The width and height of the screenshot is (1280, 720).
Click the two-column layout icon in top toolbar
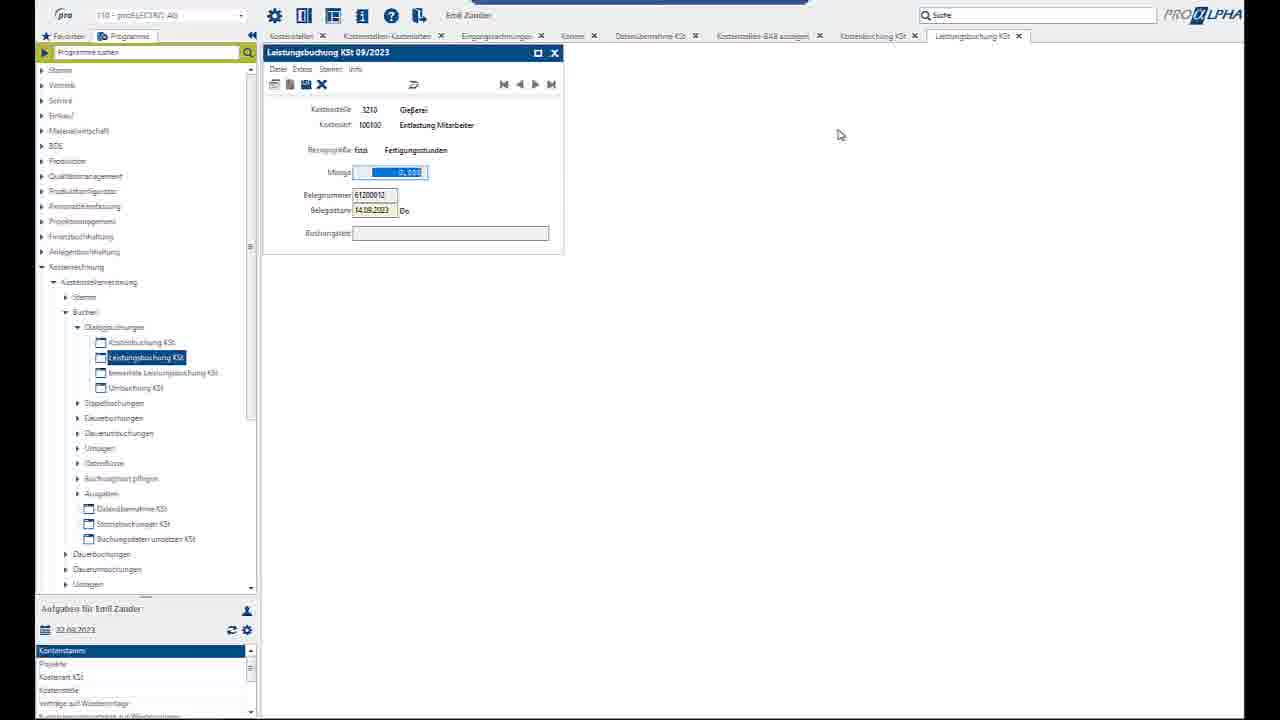pyautogui.click(x=304, y=16)
